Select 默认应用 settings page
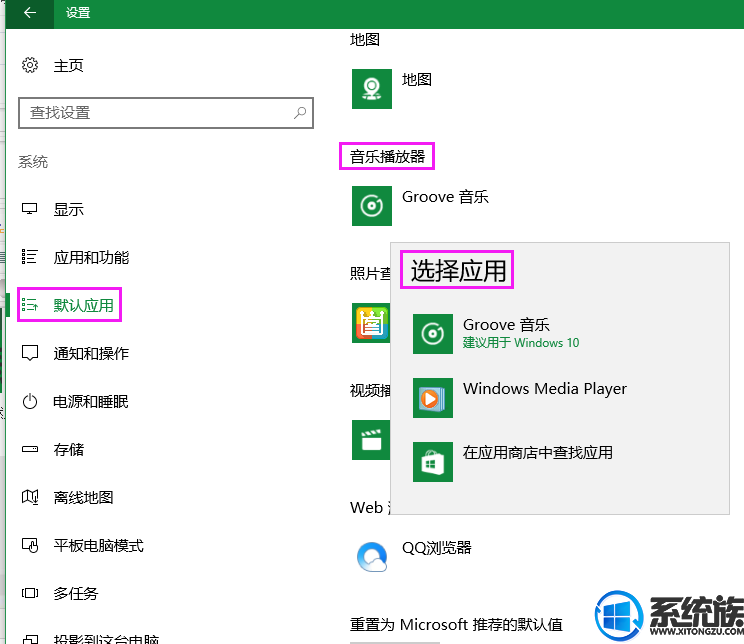 click(84, 305)
